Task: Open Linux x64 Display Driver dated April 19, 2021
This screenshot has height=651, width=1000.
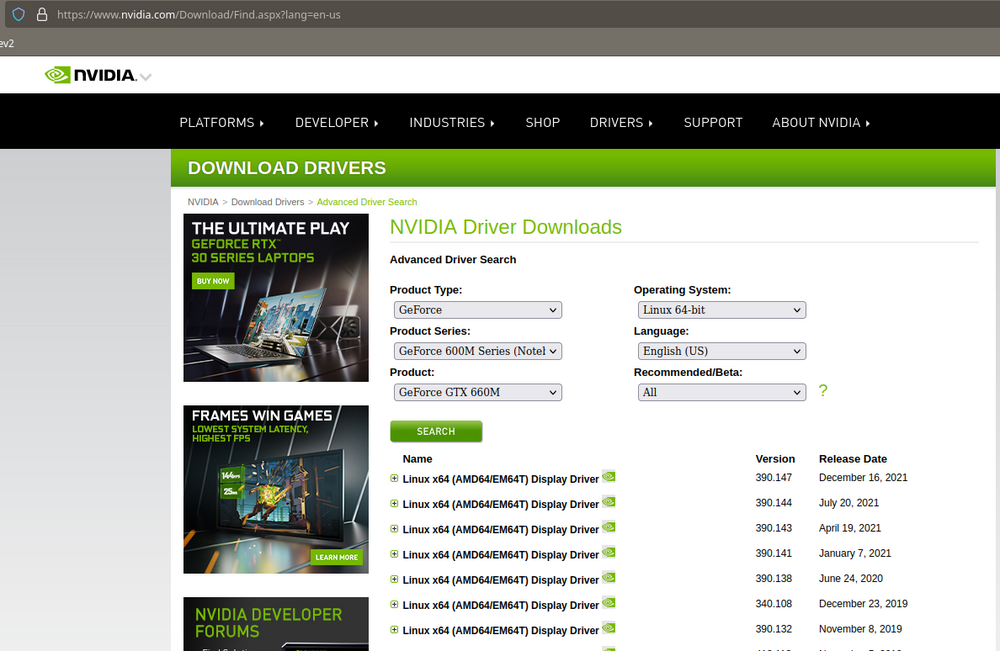Action: tap(501, 530)
